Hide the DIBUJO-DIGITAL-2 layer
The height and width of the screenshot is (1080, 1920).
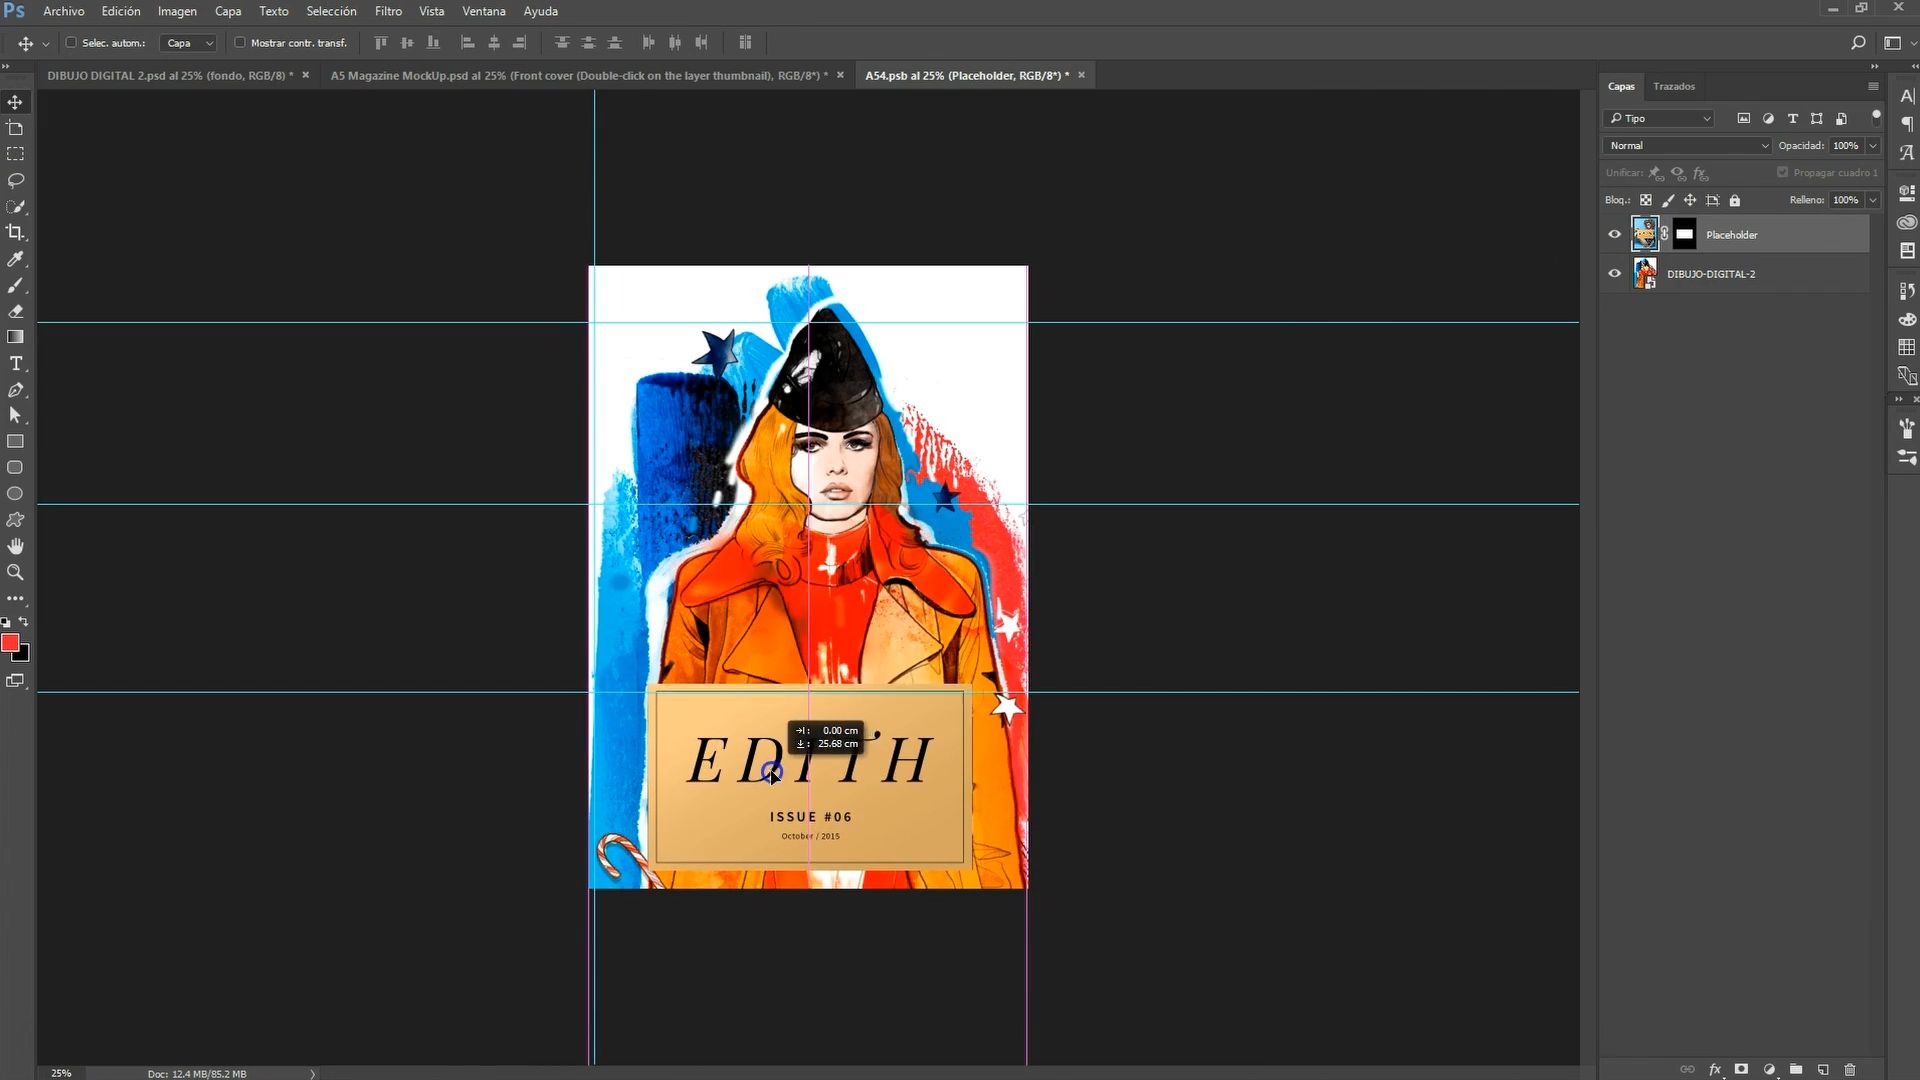[1614, 273]
